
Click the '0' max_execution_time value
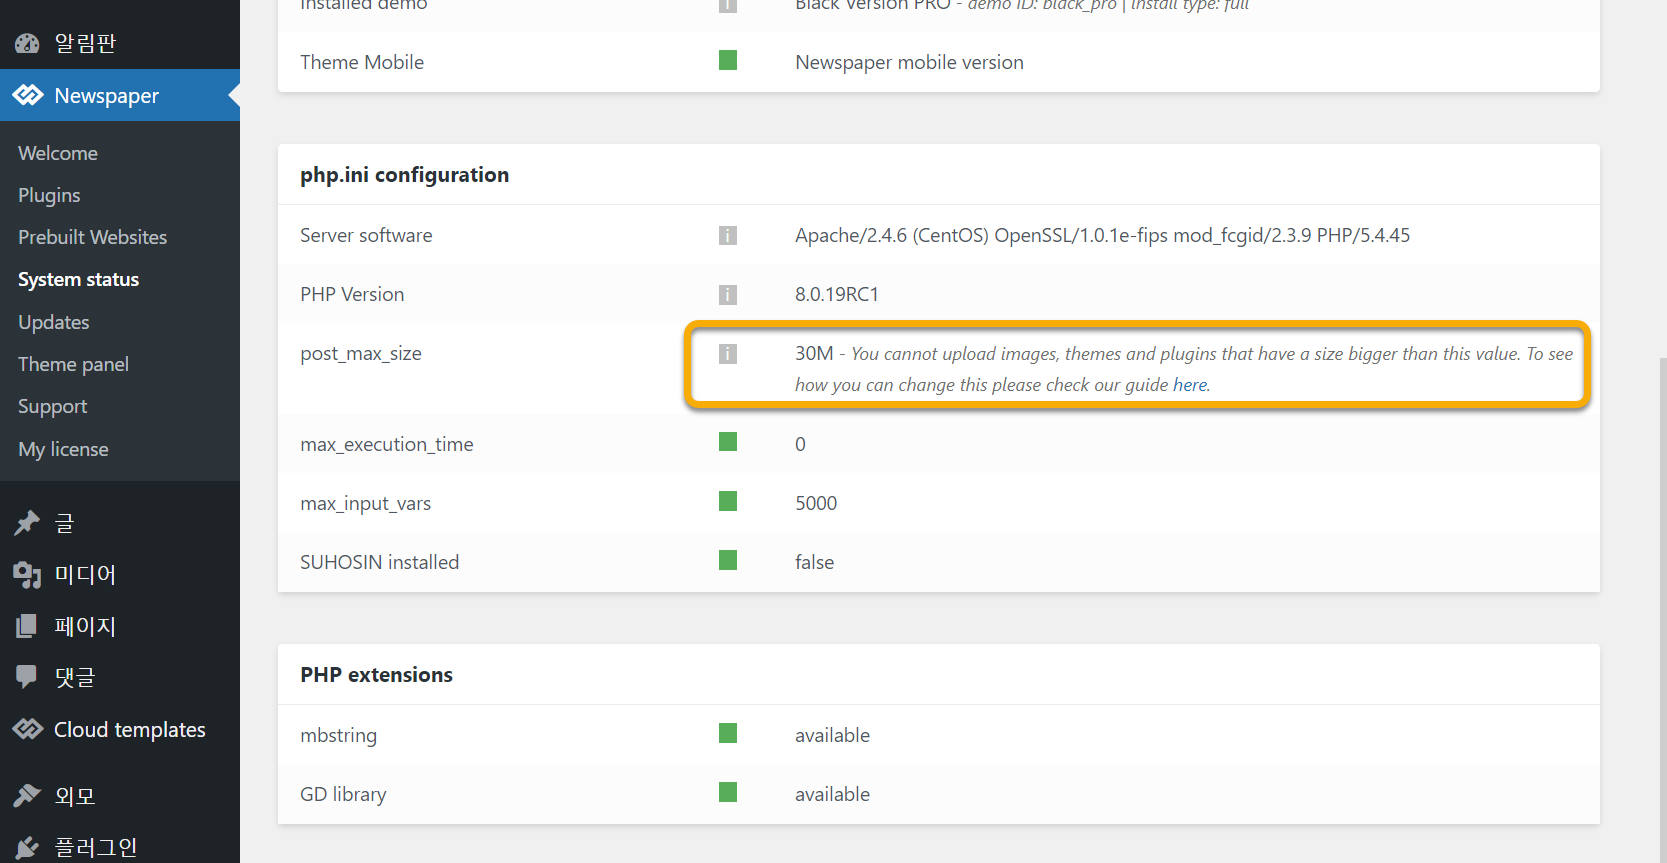pyautogui.click(x=800, y=444)
